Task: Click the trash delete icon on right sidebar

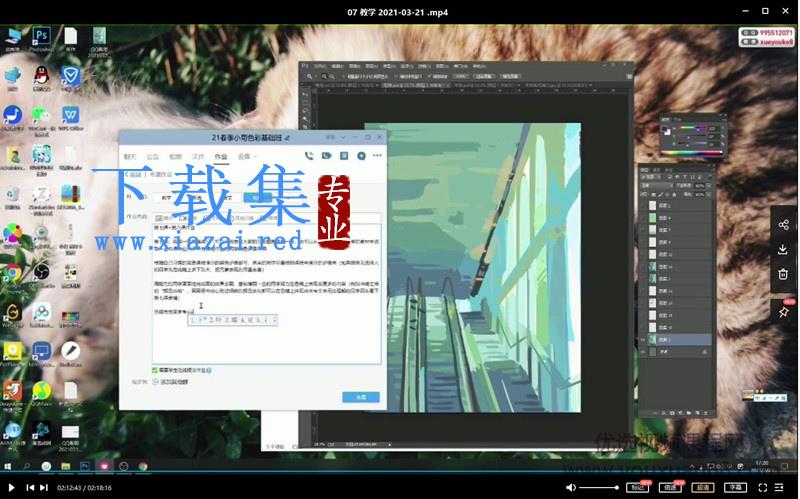Action: pos(783,274)
